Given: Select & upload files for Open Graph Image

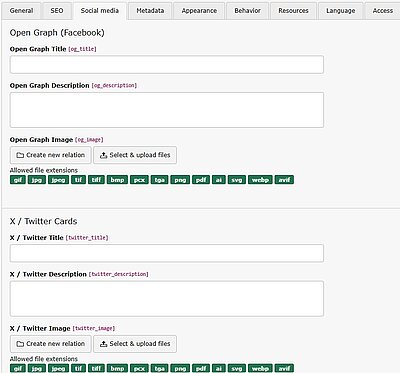Looking at the screenshot, I should [x=135, y=155].
